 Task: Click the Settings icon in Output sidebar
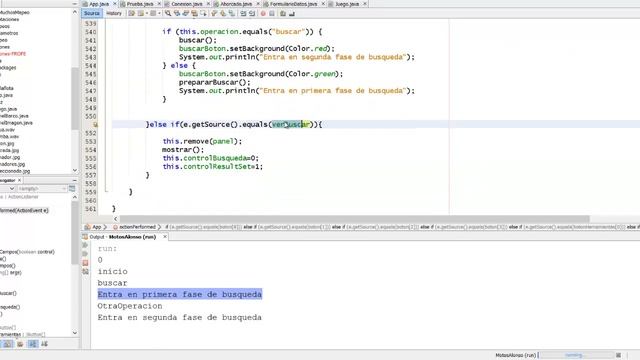coord(85,271)
